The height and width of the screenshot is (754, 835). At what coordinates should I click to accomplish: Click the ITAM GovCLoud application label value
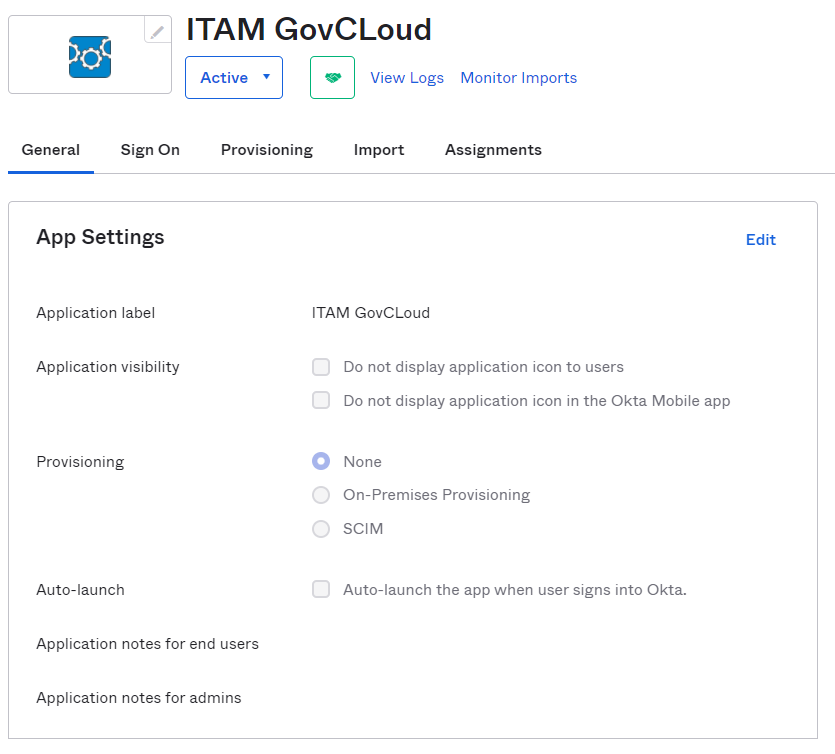click(x=371, y=313)
